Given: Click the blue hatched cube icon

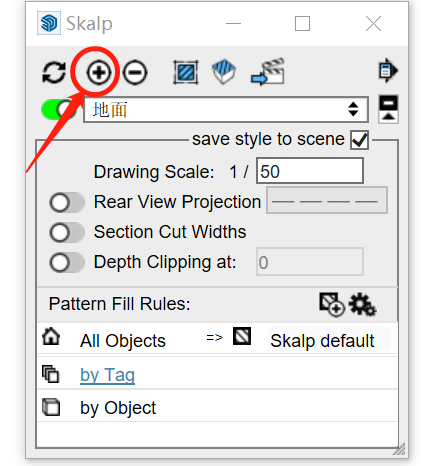Looking at the screenshot, I should (x=224, y=71).
